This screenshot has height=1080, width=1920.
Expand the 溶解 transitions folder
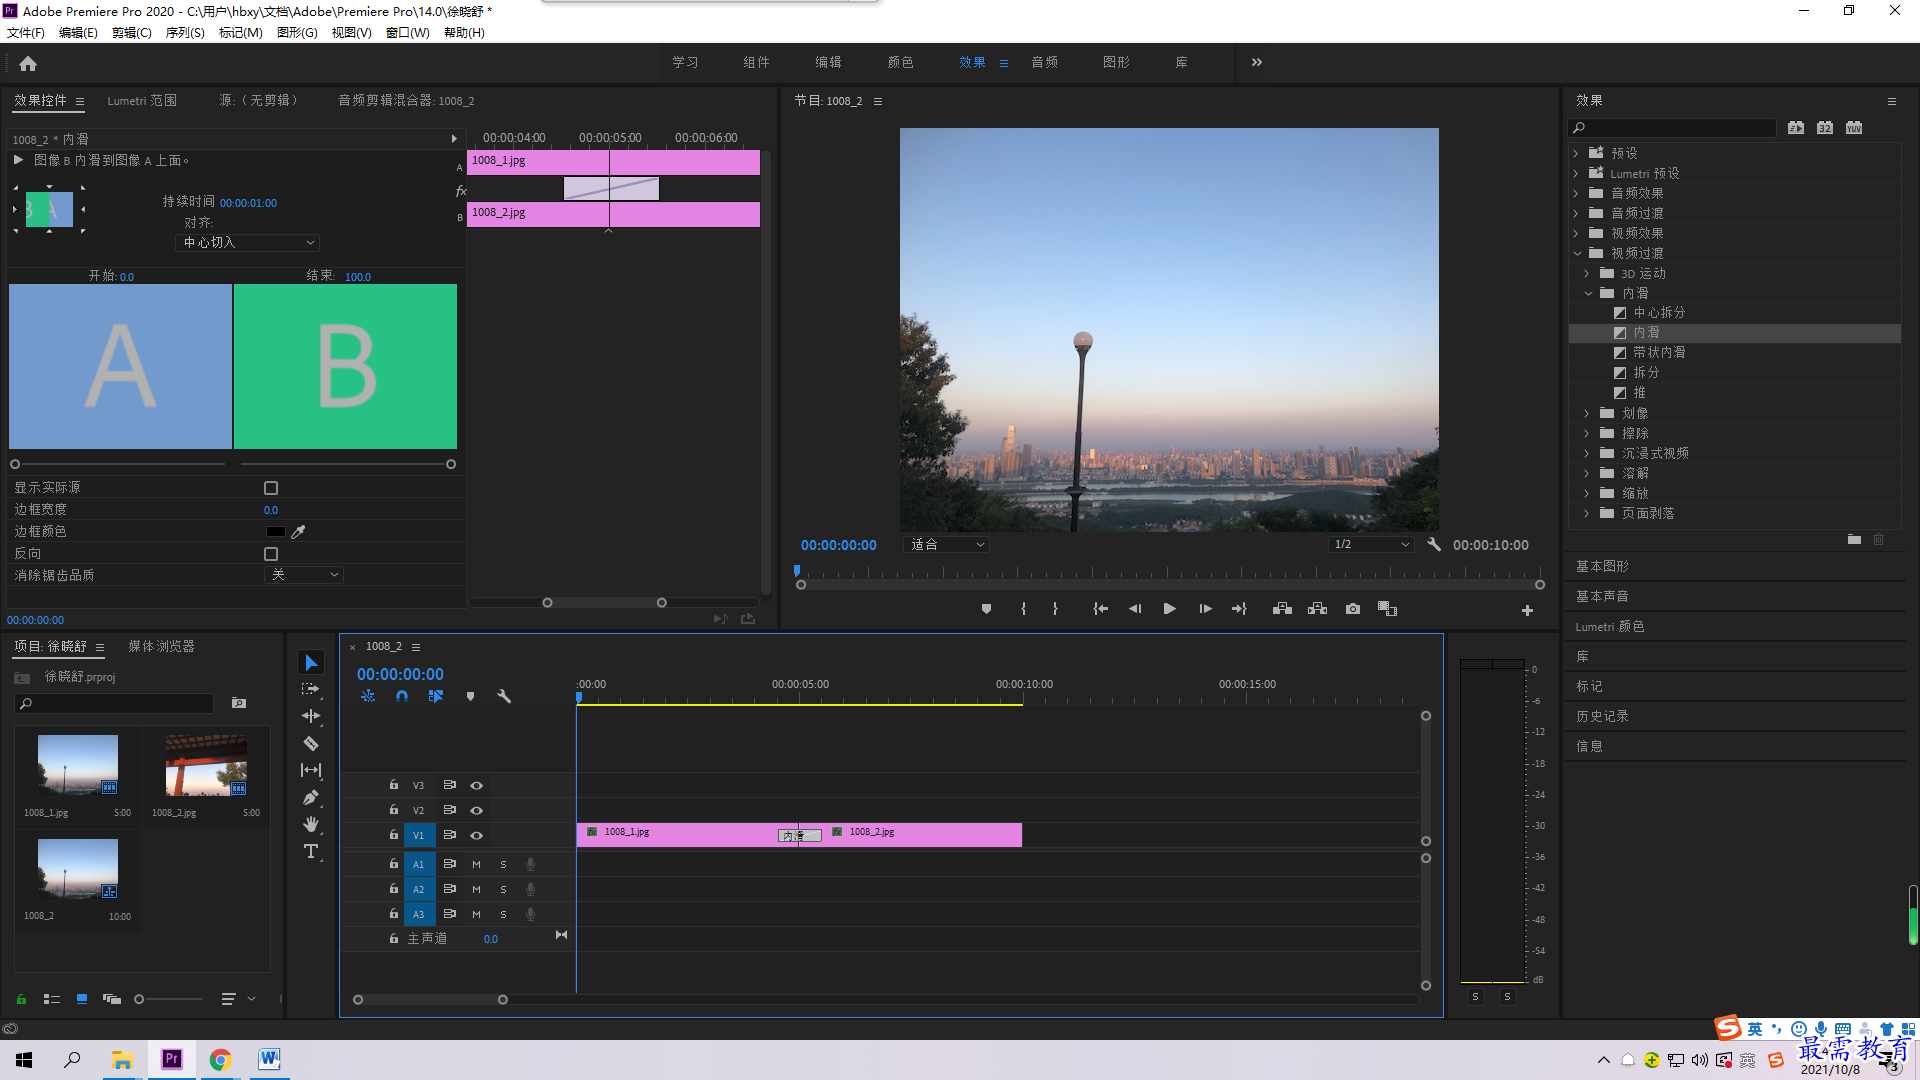click(1587, 474)
